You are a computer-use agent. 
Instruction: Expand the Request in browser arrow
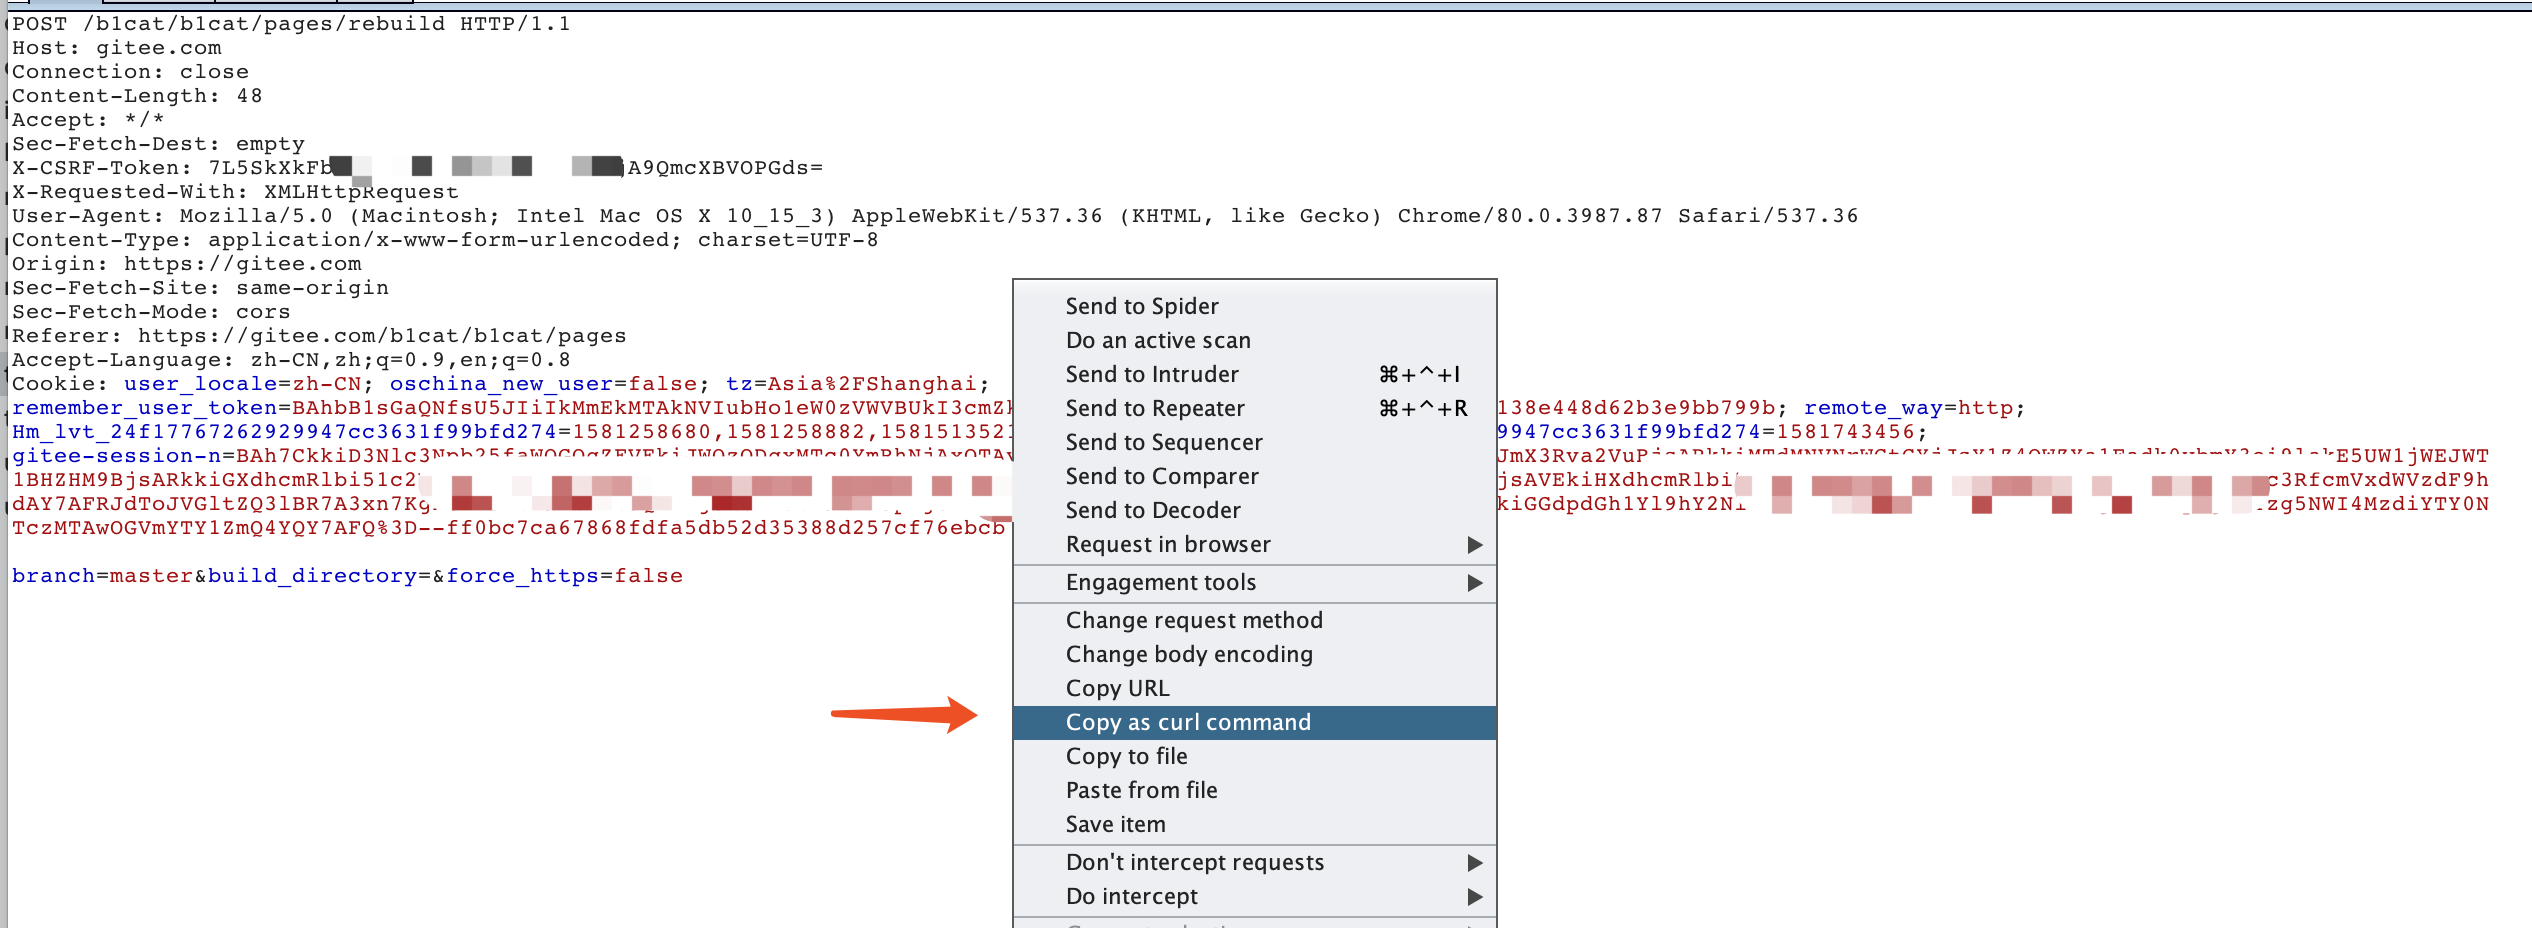pyautogui.click(x=1474, y=544)
